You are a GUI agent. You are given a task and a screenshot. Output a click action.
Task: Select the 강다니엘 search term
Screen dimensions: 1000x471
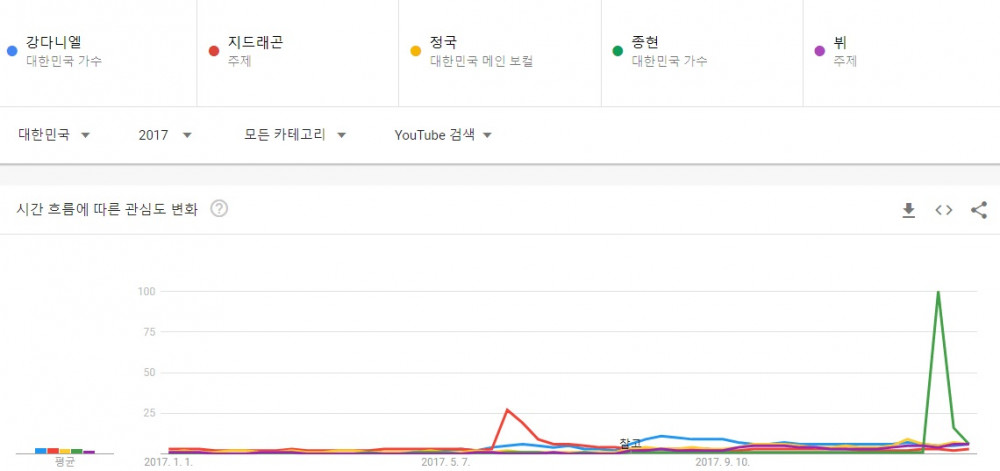(x=98, y=52)
